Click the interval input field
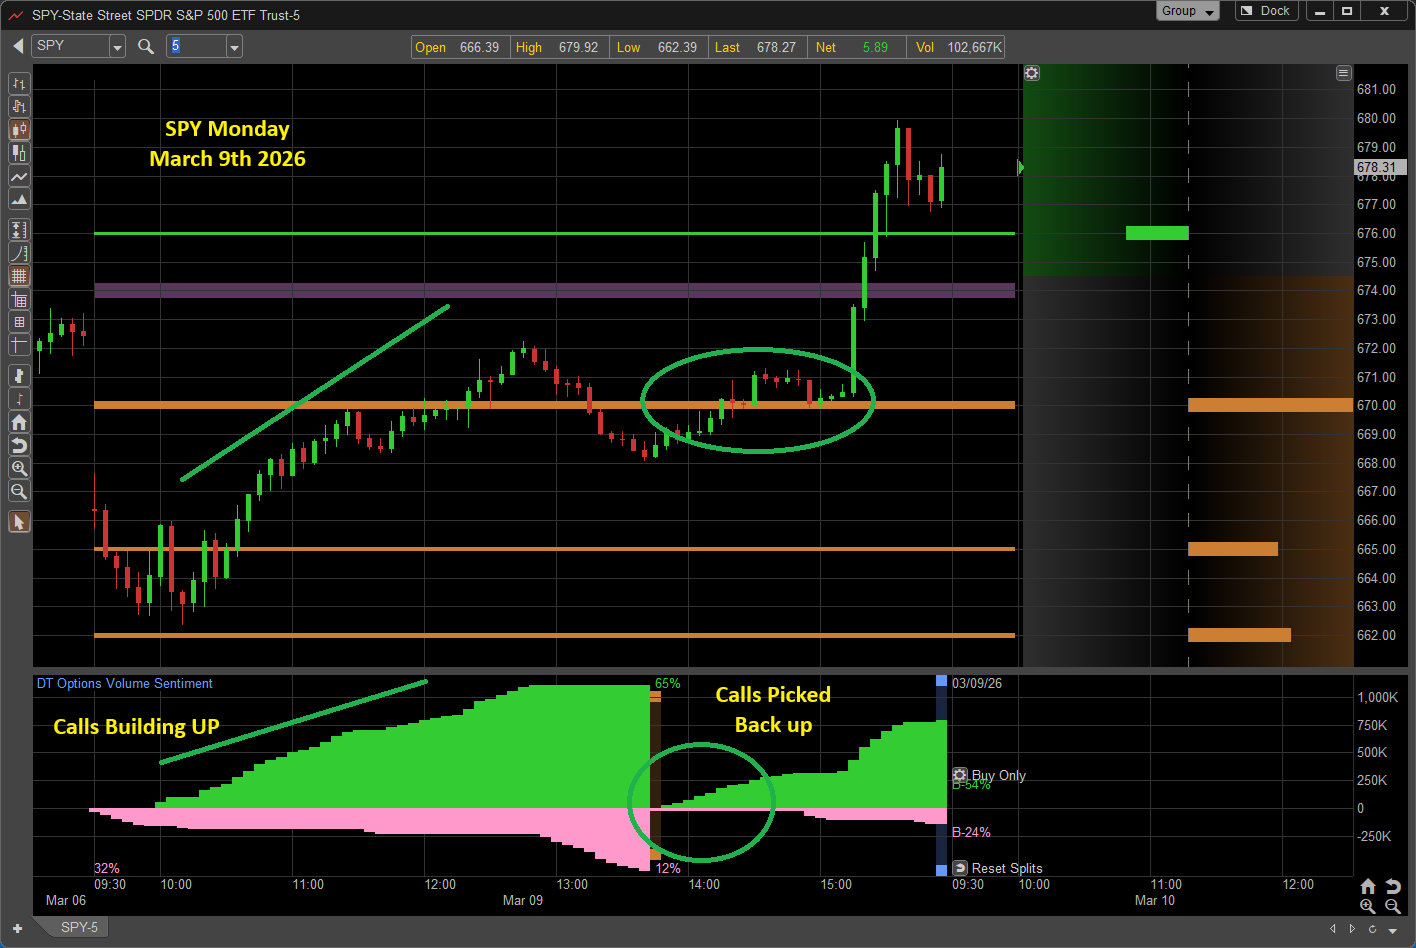The width and height of the screenshot is (1416, 948). [196, 46]
